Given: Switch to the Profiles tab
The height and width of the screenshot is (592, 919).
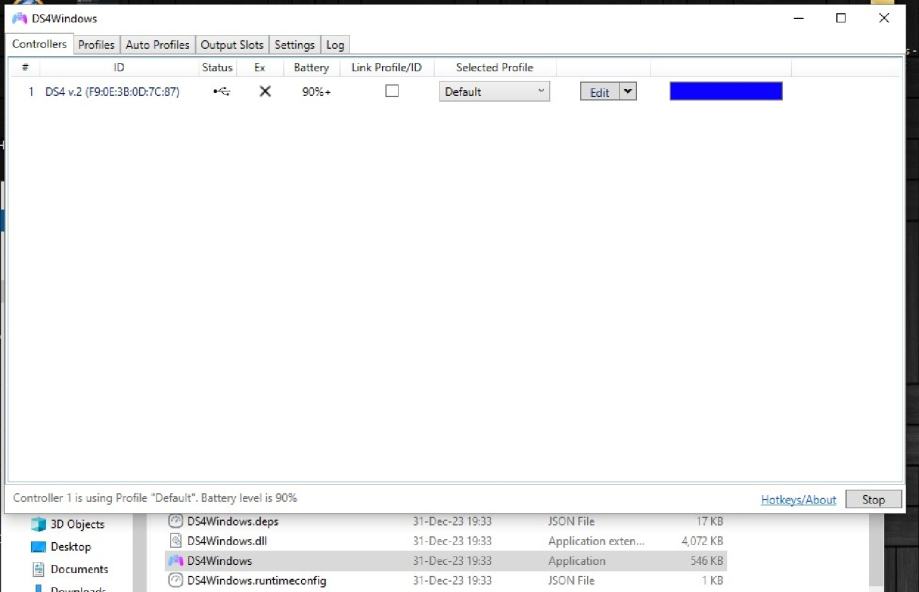Looking at the screenshot, I should click(x=96, y=45).
